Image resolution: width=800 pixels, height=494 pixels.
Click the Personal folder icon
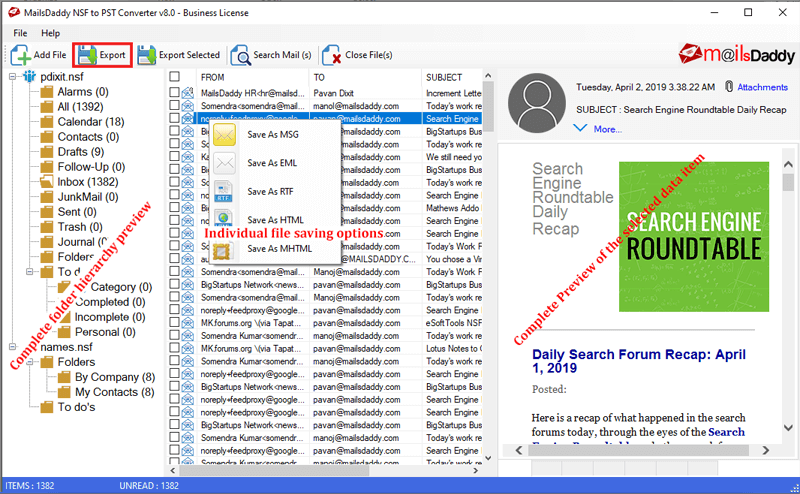tap(64, 332)
